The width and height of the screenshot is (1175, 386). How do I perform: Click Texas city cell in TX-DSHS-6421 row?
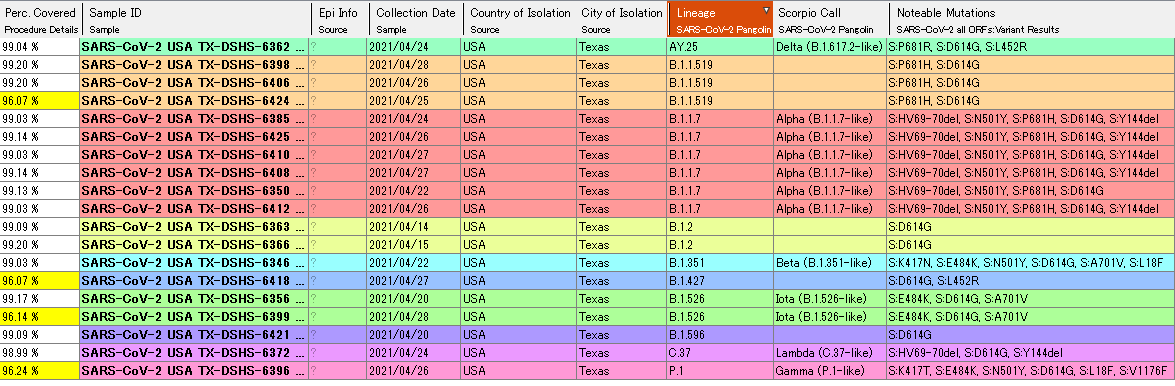pos(620,334)
